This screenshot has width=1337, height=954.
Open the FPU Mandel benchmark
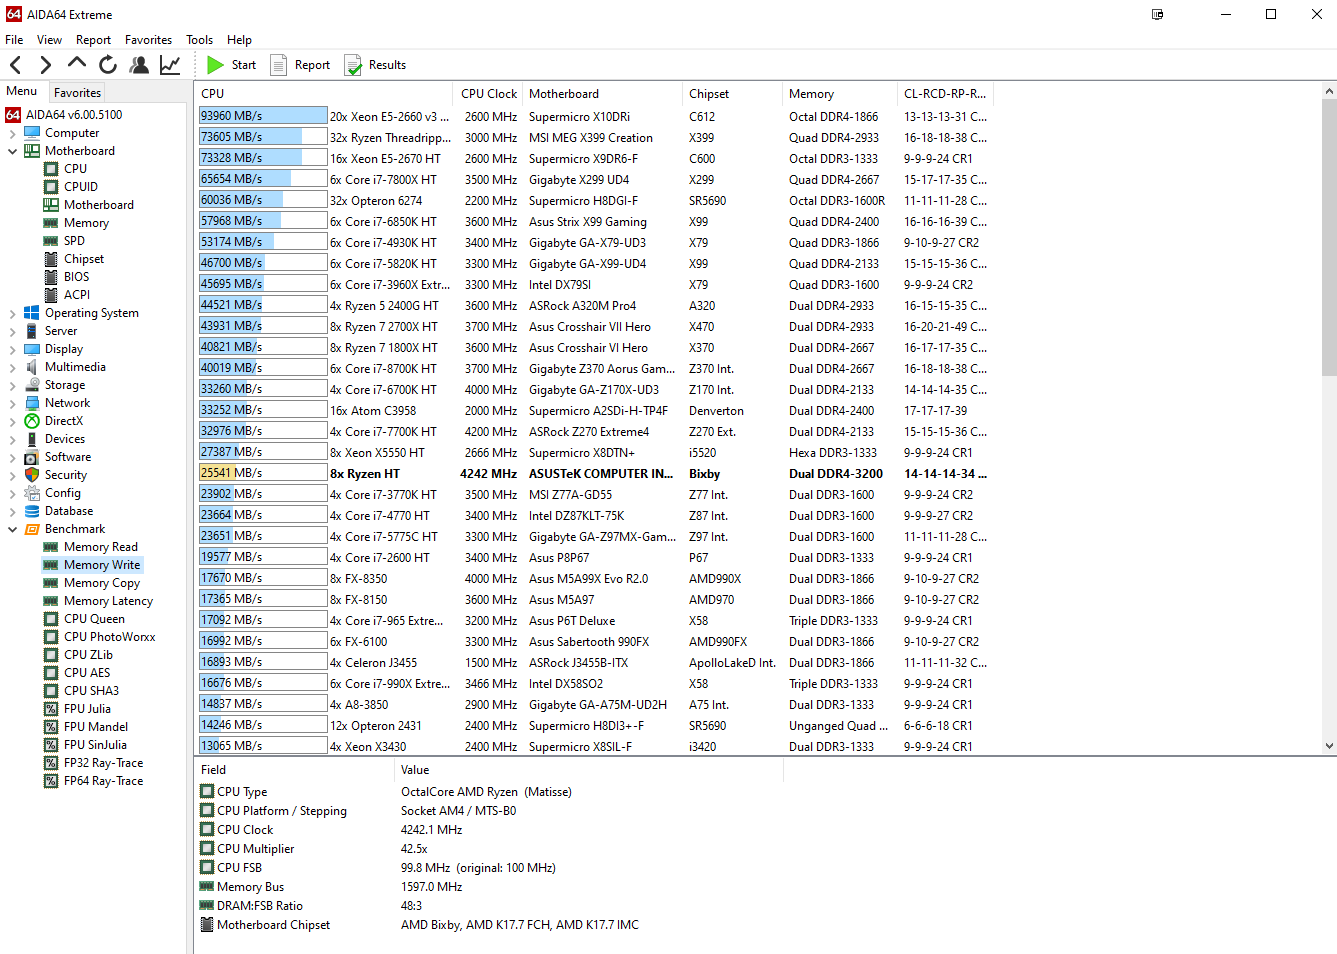[x=96, y=727]
